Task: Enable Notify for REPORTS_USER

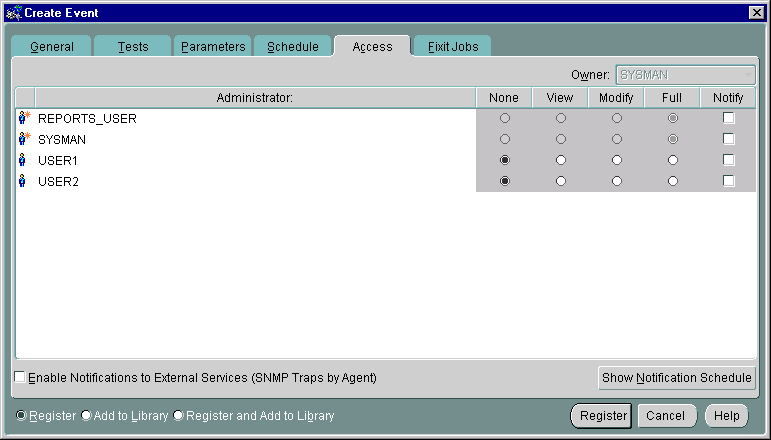Action: [729, 118]
